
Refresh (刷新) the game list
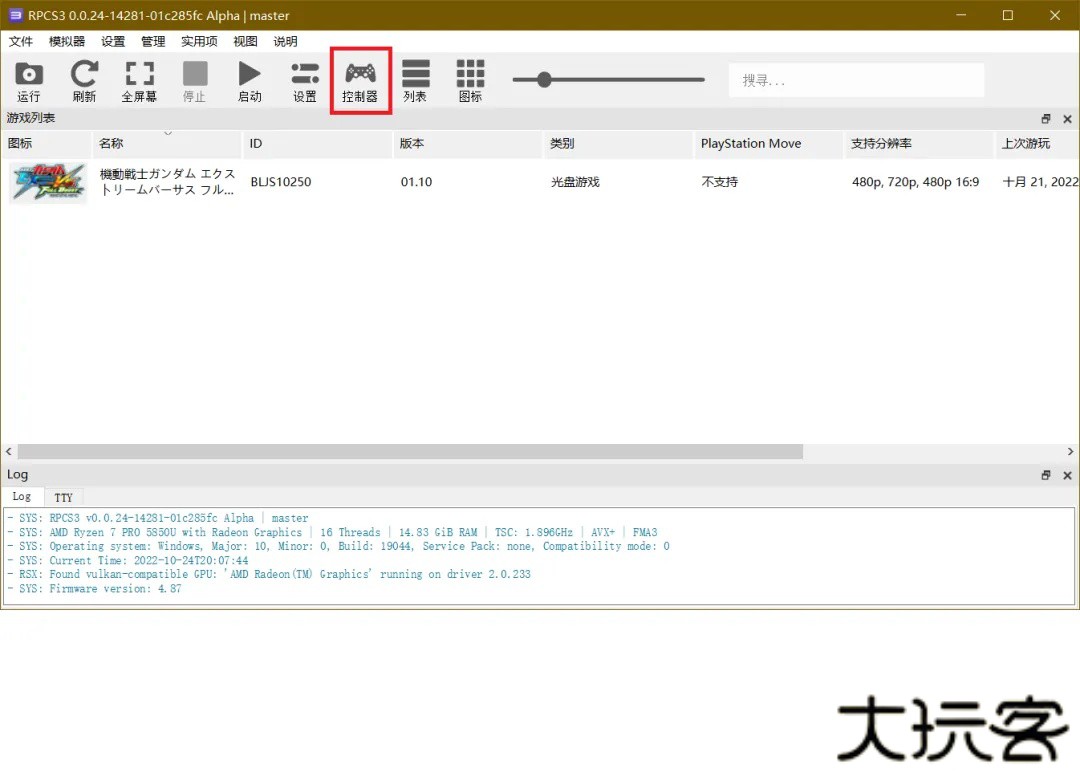pos(84,80)
